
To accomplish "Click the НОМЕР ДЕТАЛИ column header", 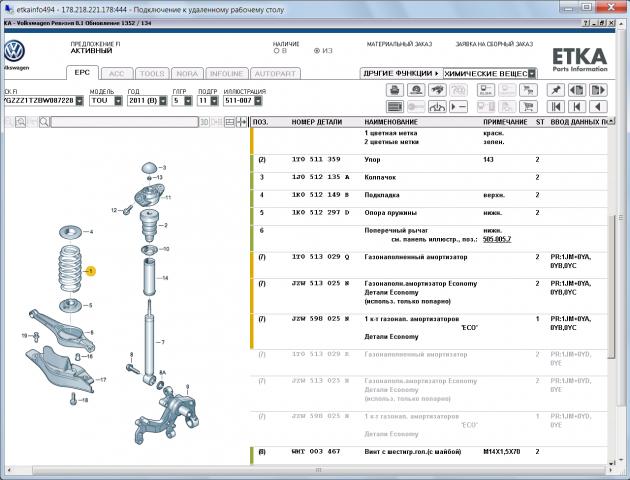I will pyautogui.click(x=317, y=122).
